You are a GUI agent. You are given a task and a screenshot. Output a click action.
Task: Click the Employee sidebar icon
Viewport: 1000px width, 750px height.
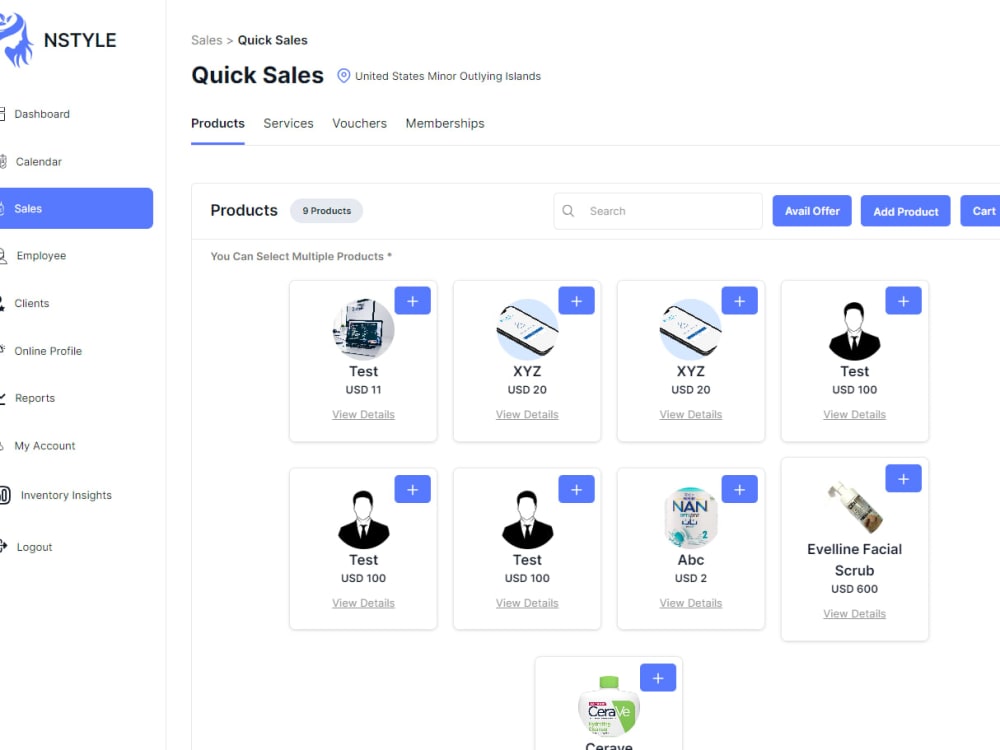pos(4,256)
